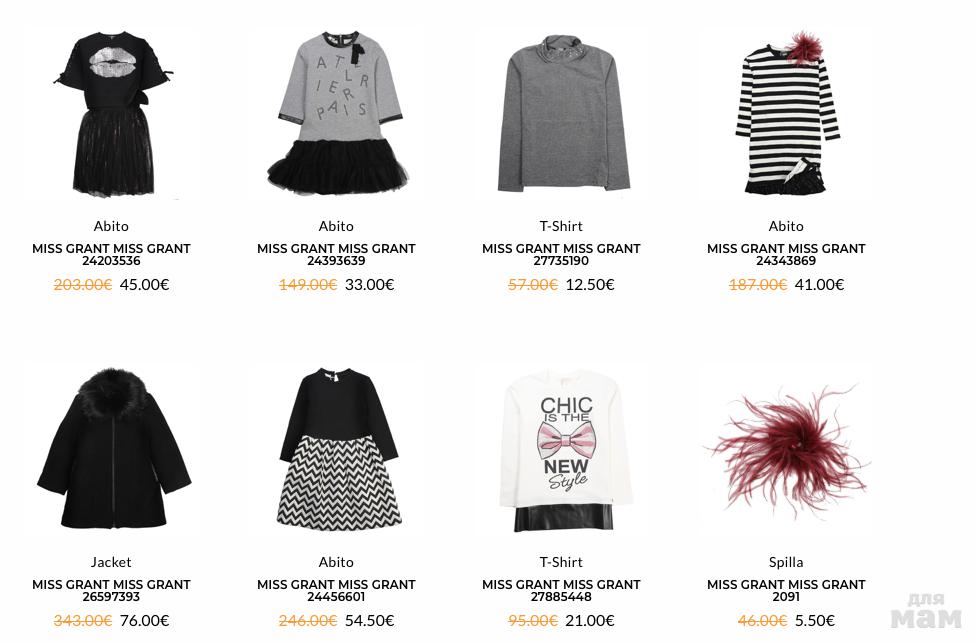Open the black lips-print dress image
Screen dimensions: 977x643
pos(112,114)
